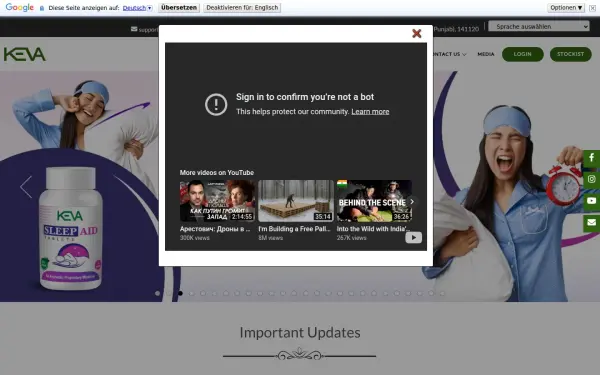
Task: Open Sprache auswählen dropdown
Action: click(x=539, y=26)
